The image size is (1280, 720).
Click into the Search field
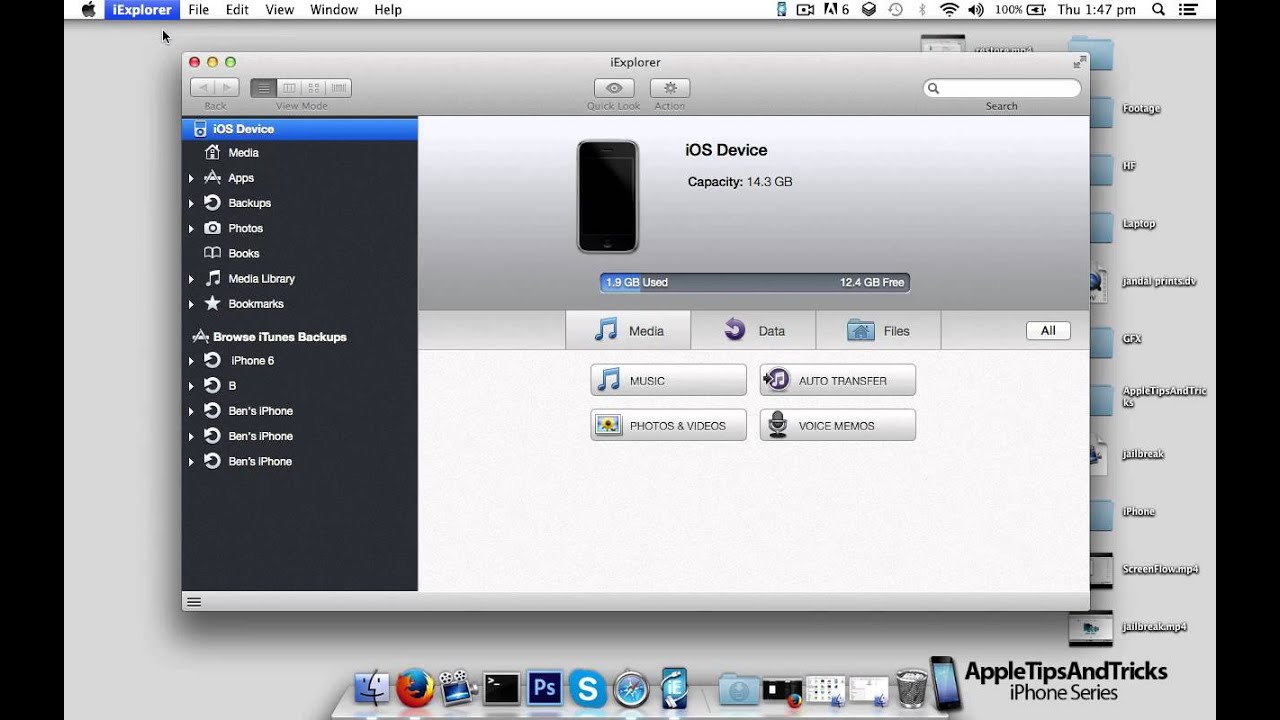[x=1002, y=88]
